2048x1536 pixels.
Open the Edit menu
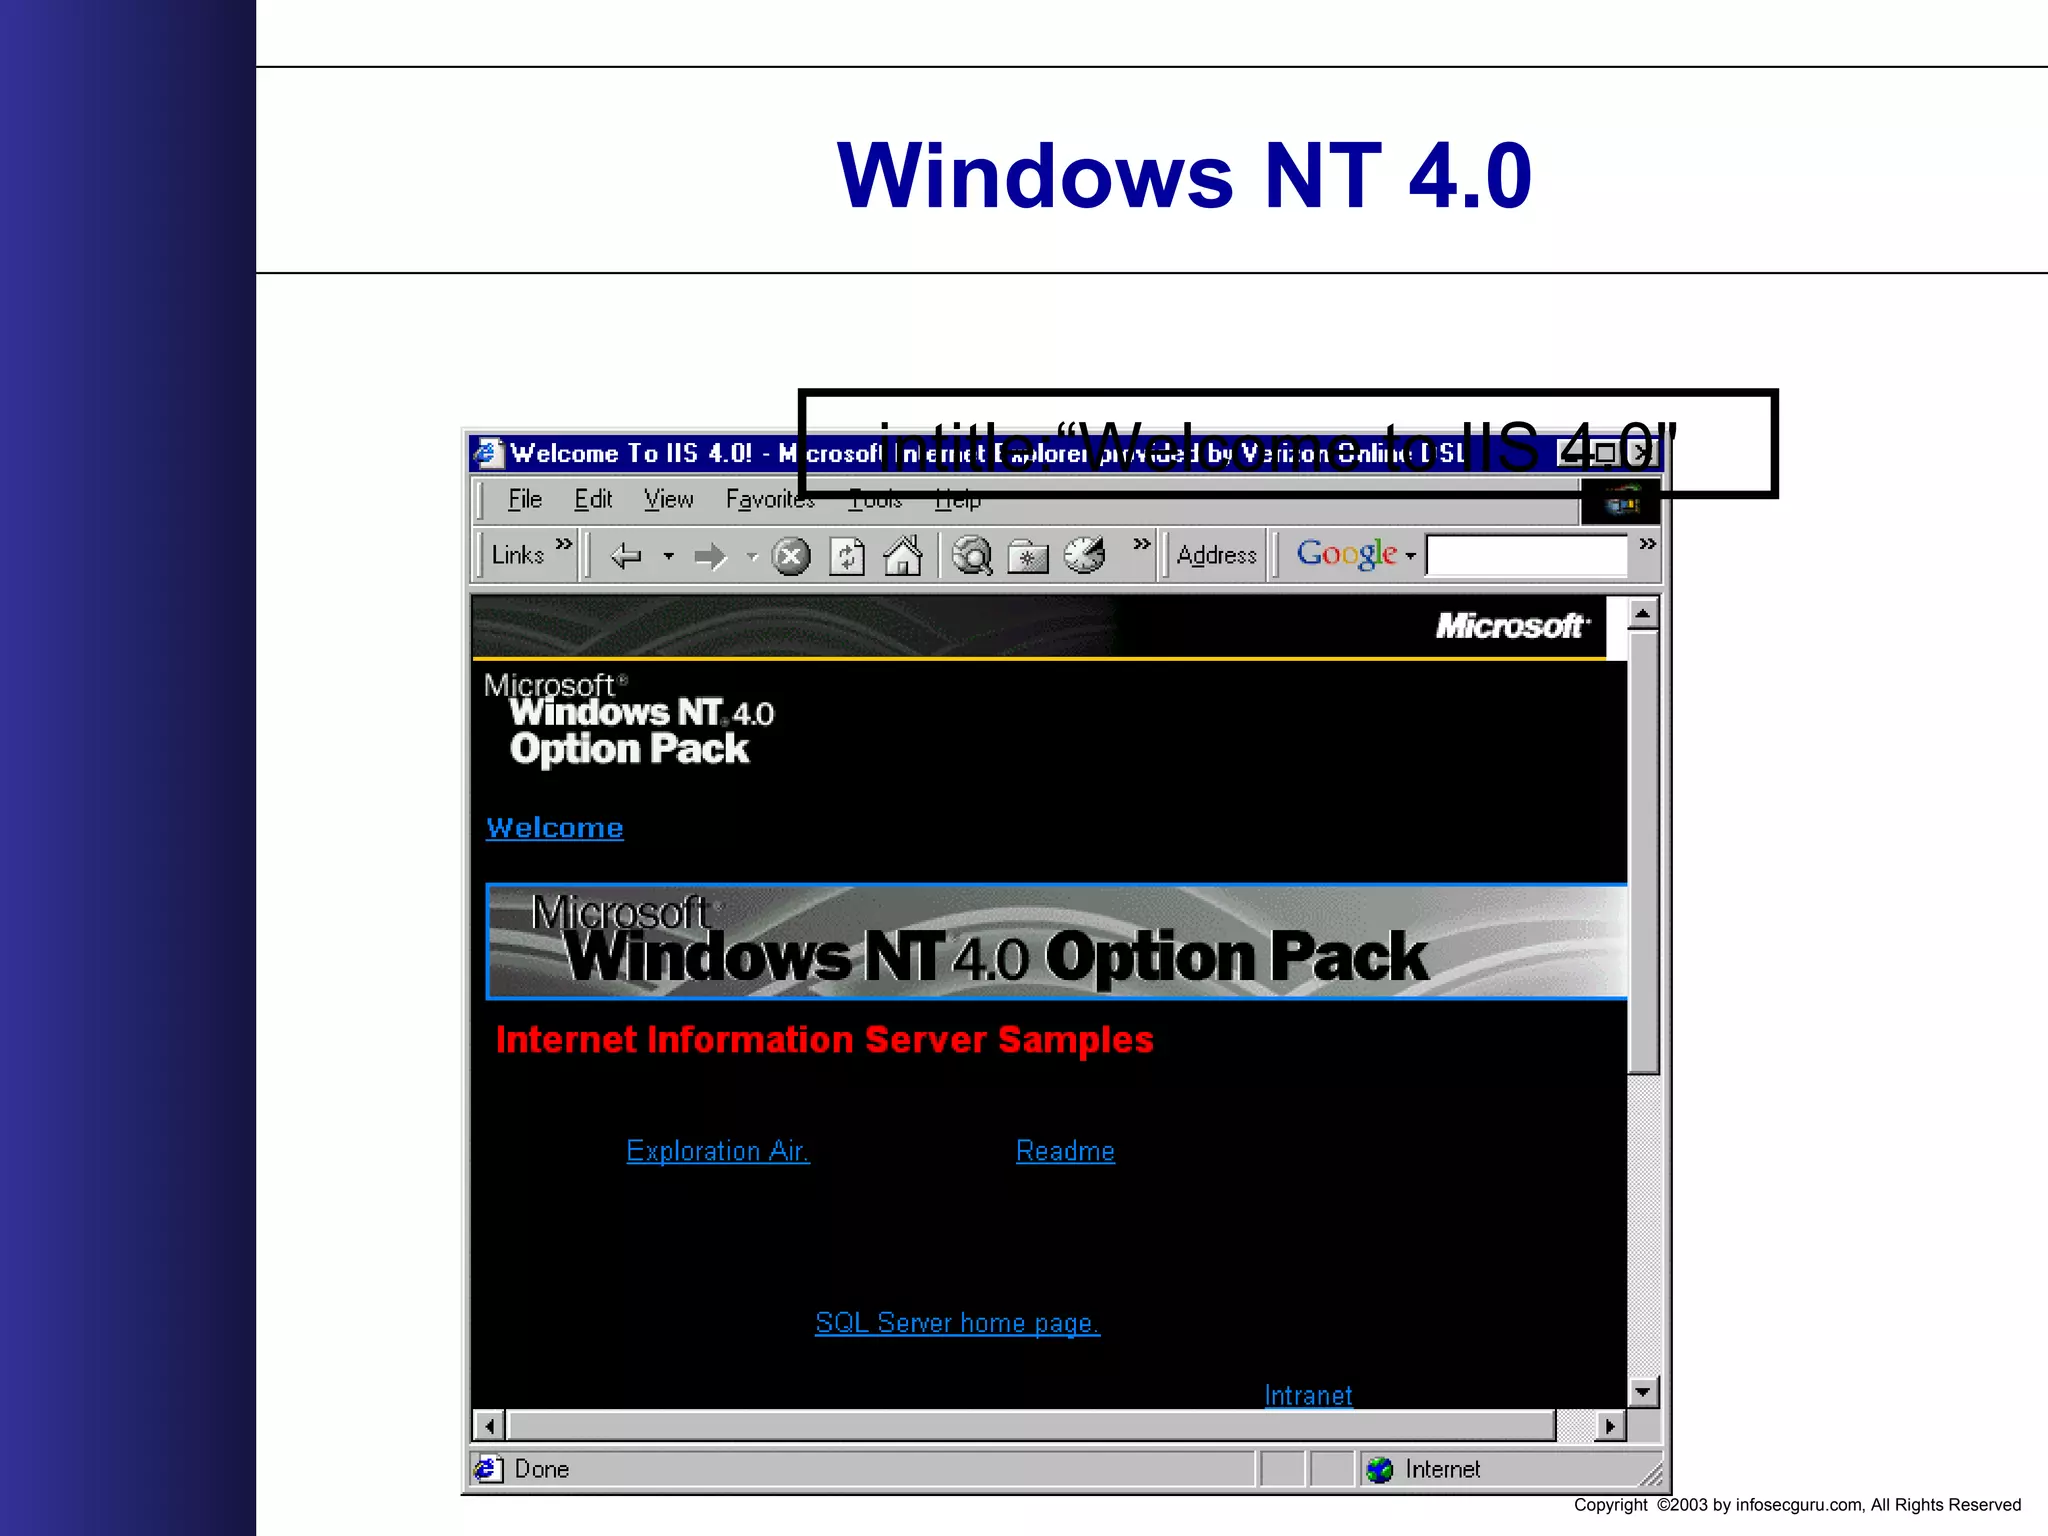point(593,499)
